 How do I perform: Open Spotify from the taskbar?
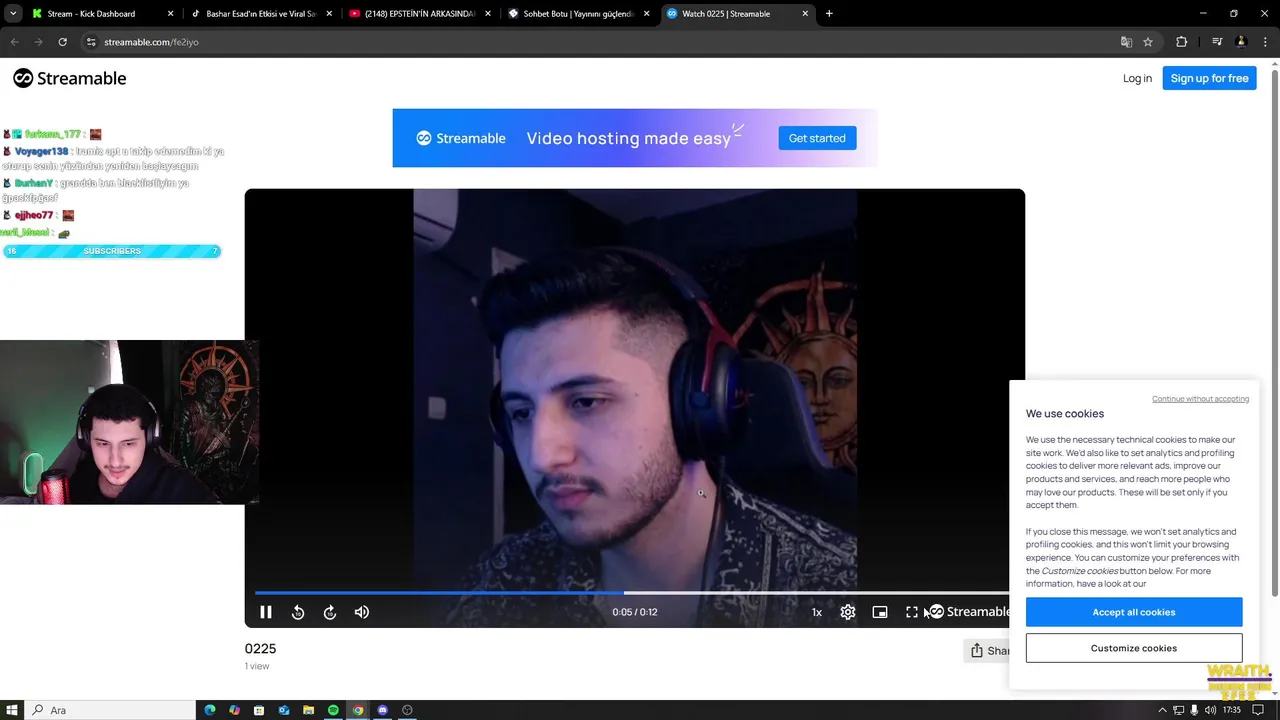333,710
